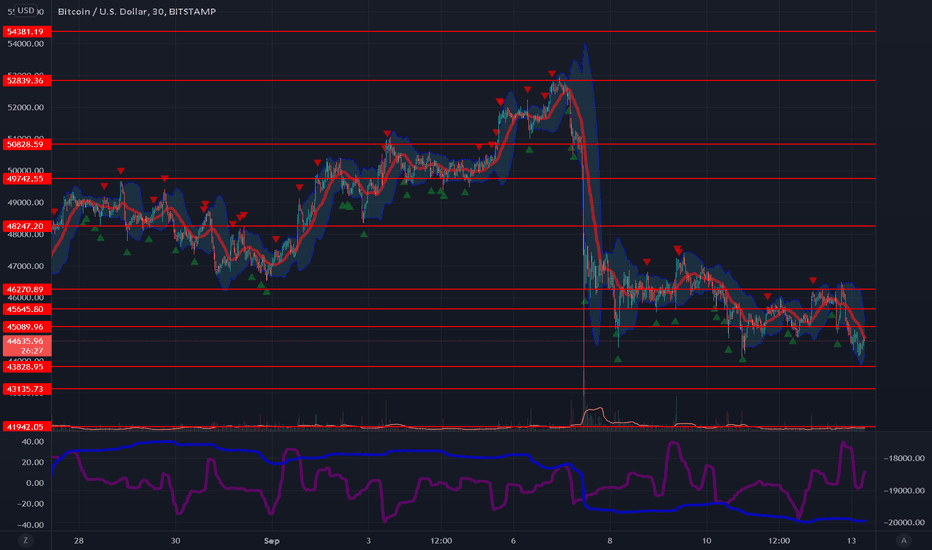
Task: Select the 50828.59 red price label
Action: pos(27,144)
